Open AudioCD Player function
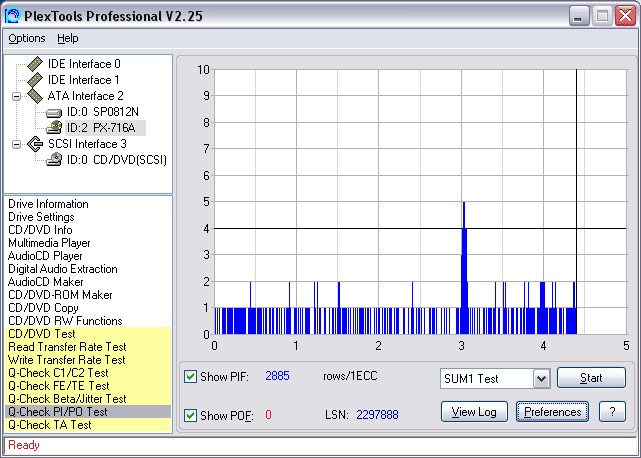 point(45,256)
